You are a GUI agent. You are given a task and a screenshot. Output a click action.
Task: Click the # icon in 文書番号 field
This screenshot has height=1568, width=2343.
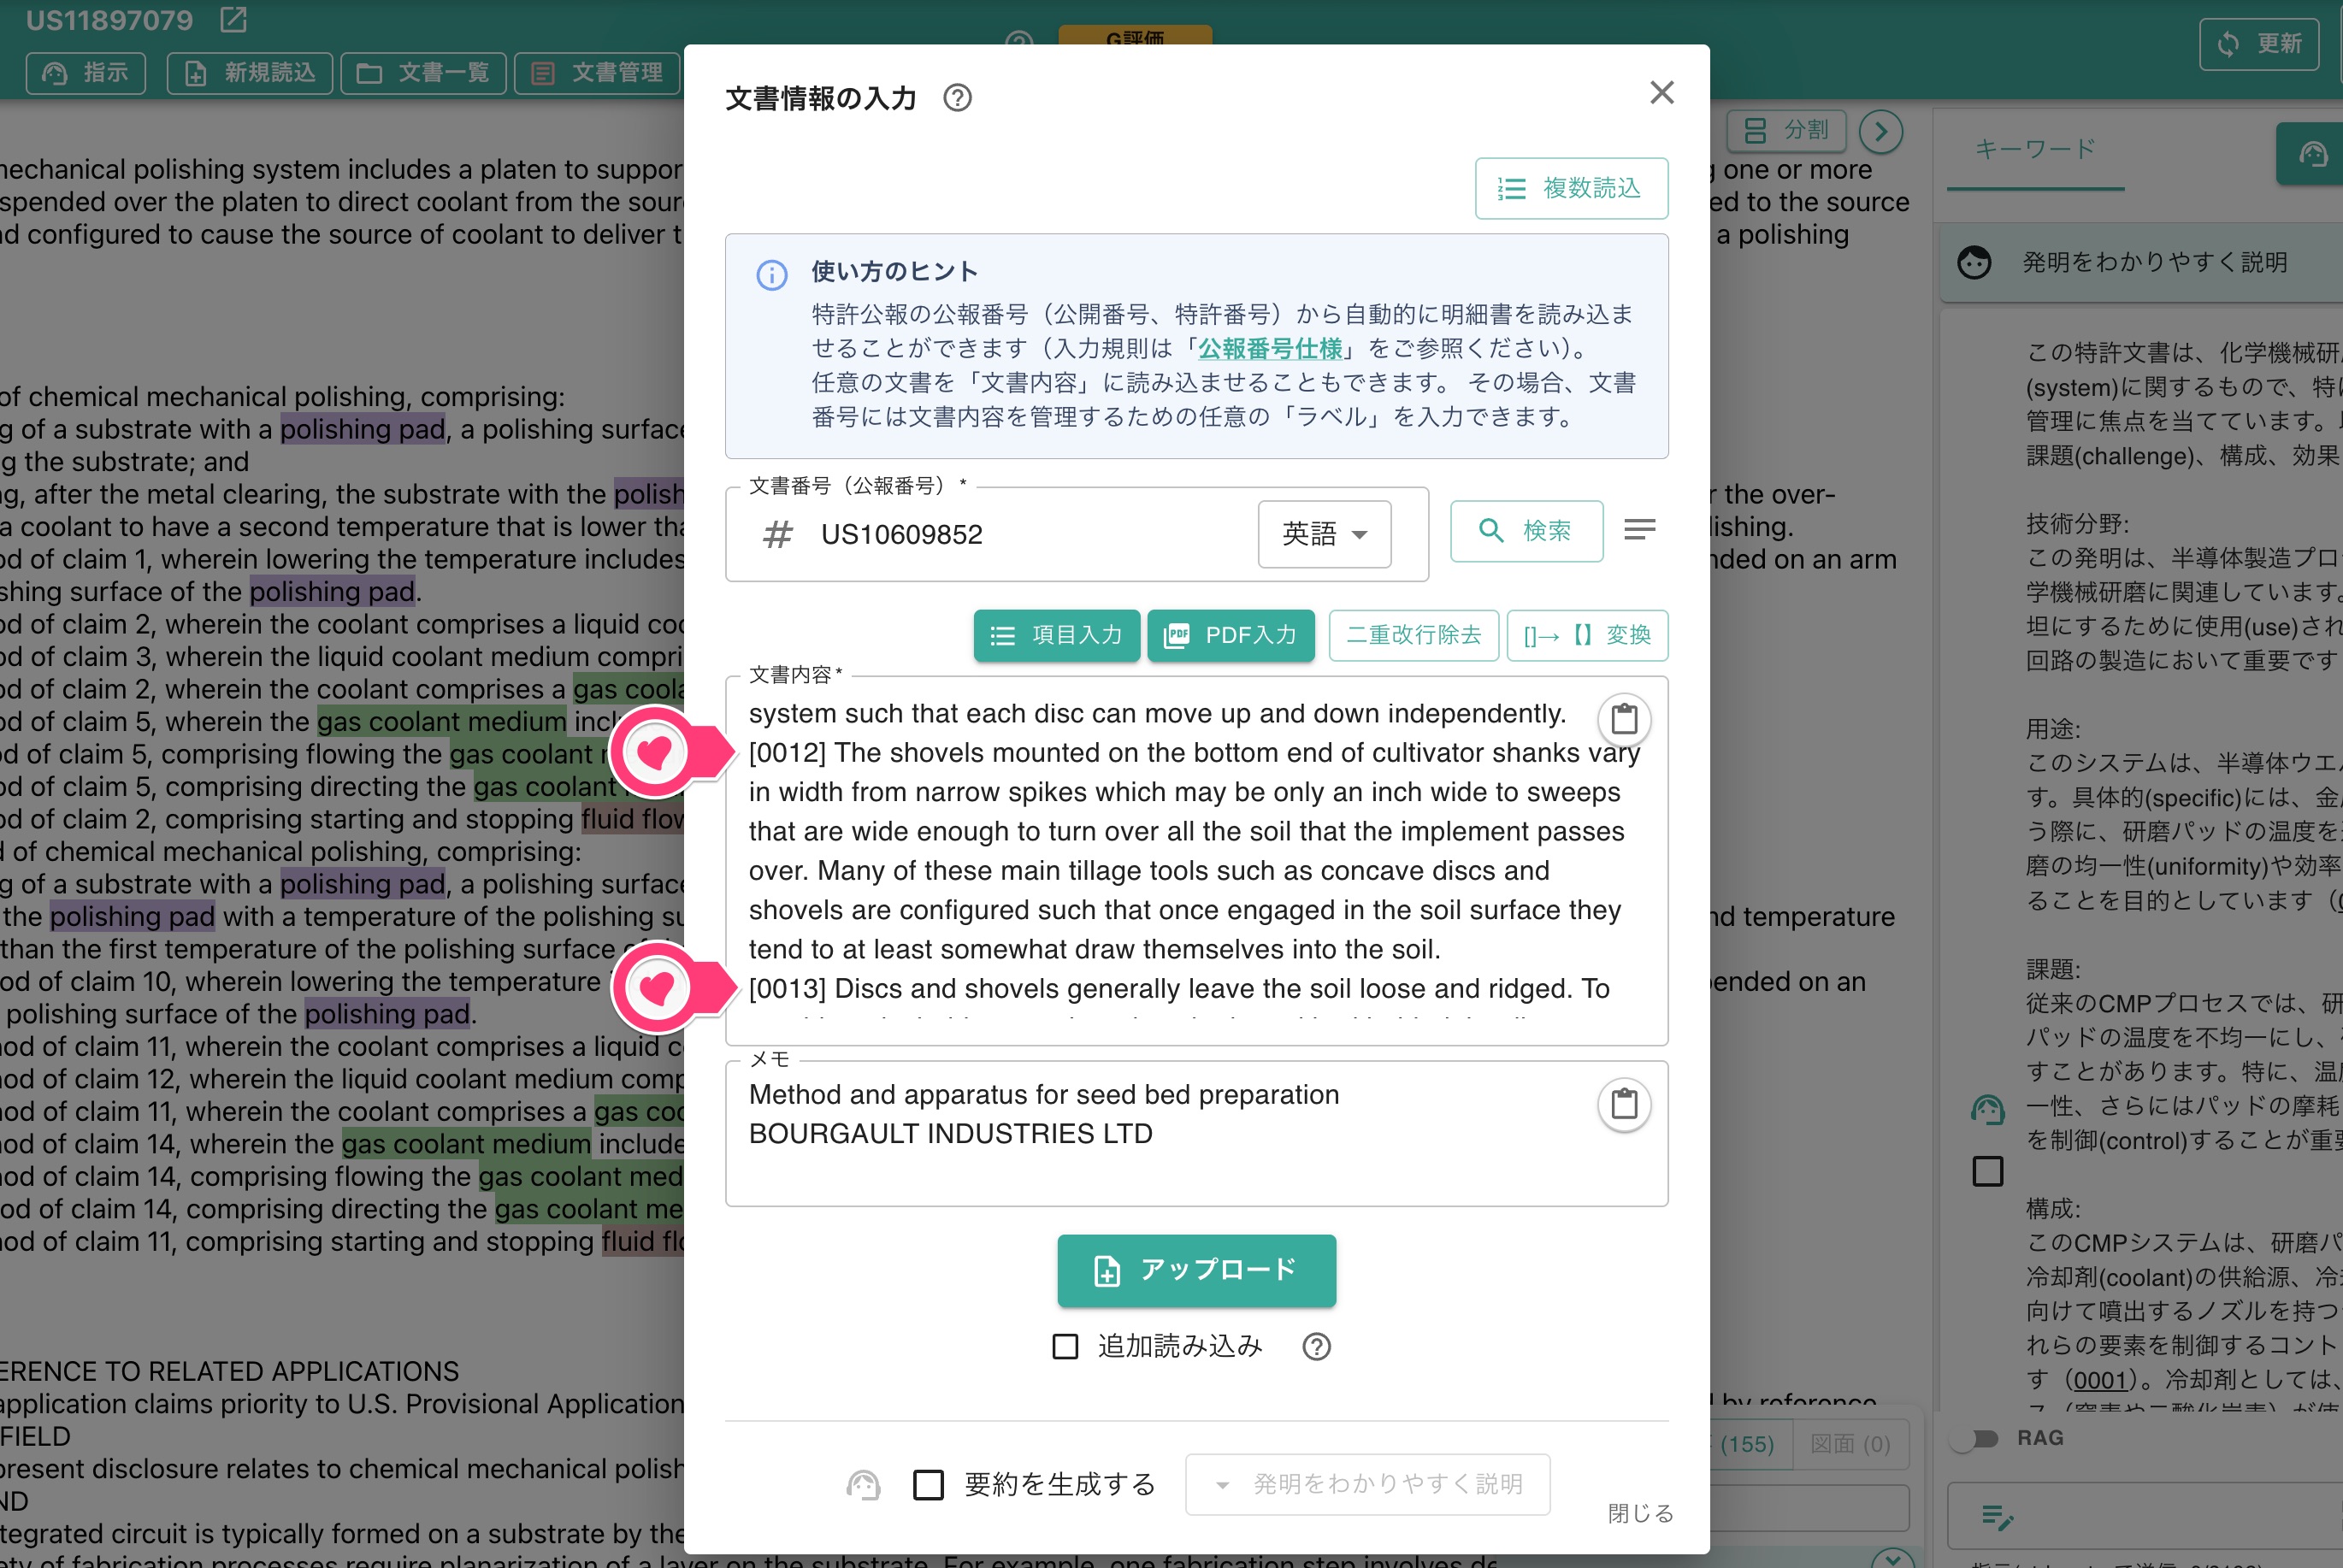(778, 535)
